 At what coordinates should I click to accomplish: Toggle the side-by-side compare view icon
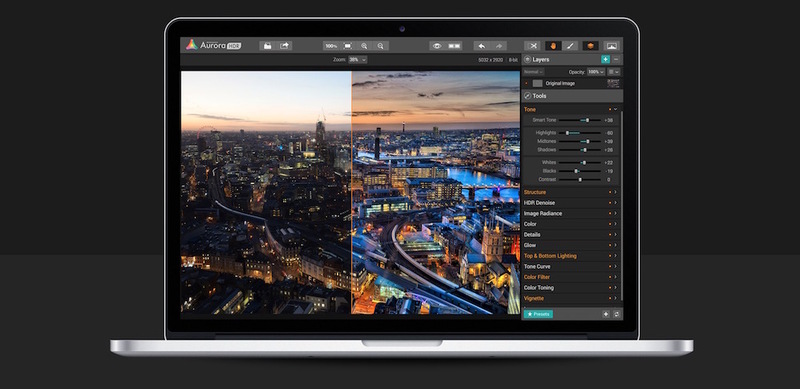[454, 46]
